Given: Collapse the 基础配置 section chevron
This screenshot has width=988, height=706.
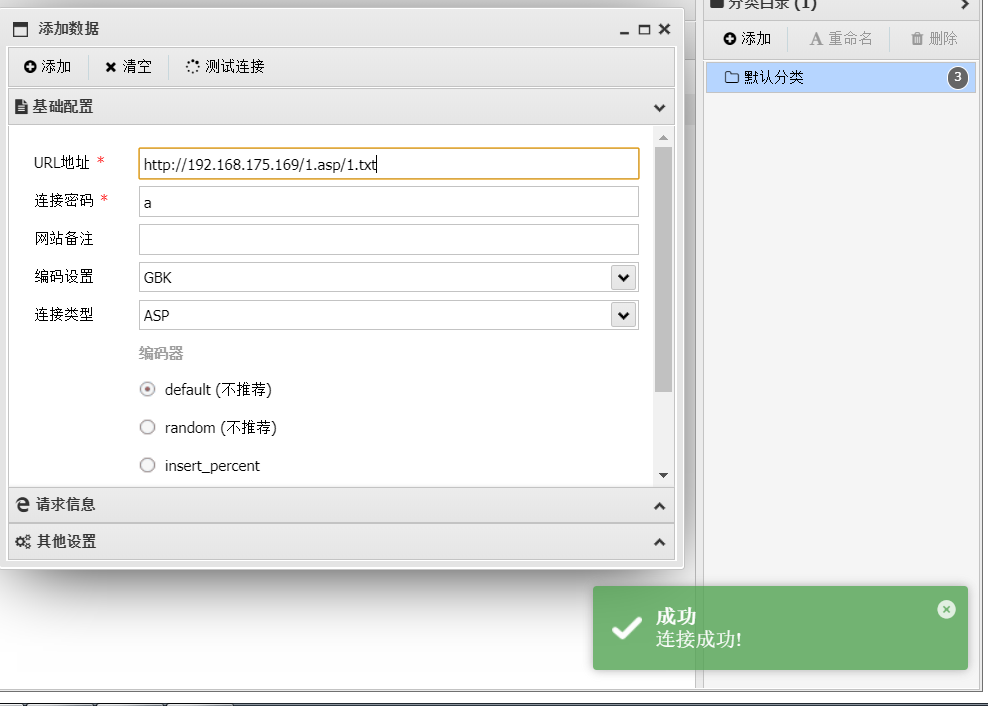Looking at the screenshot, I should click(659, 107).
